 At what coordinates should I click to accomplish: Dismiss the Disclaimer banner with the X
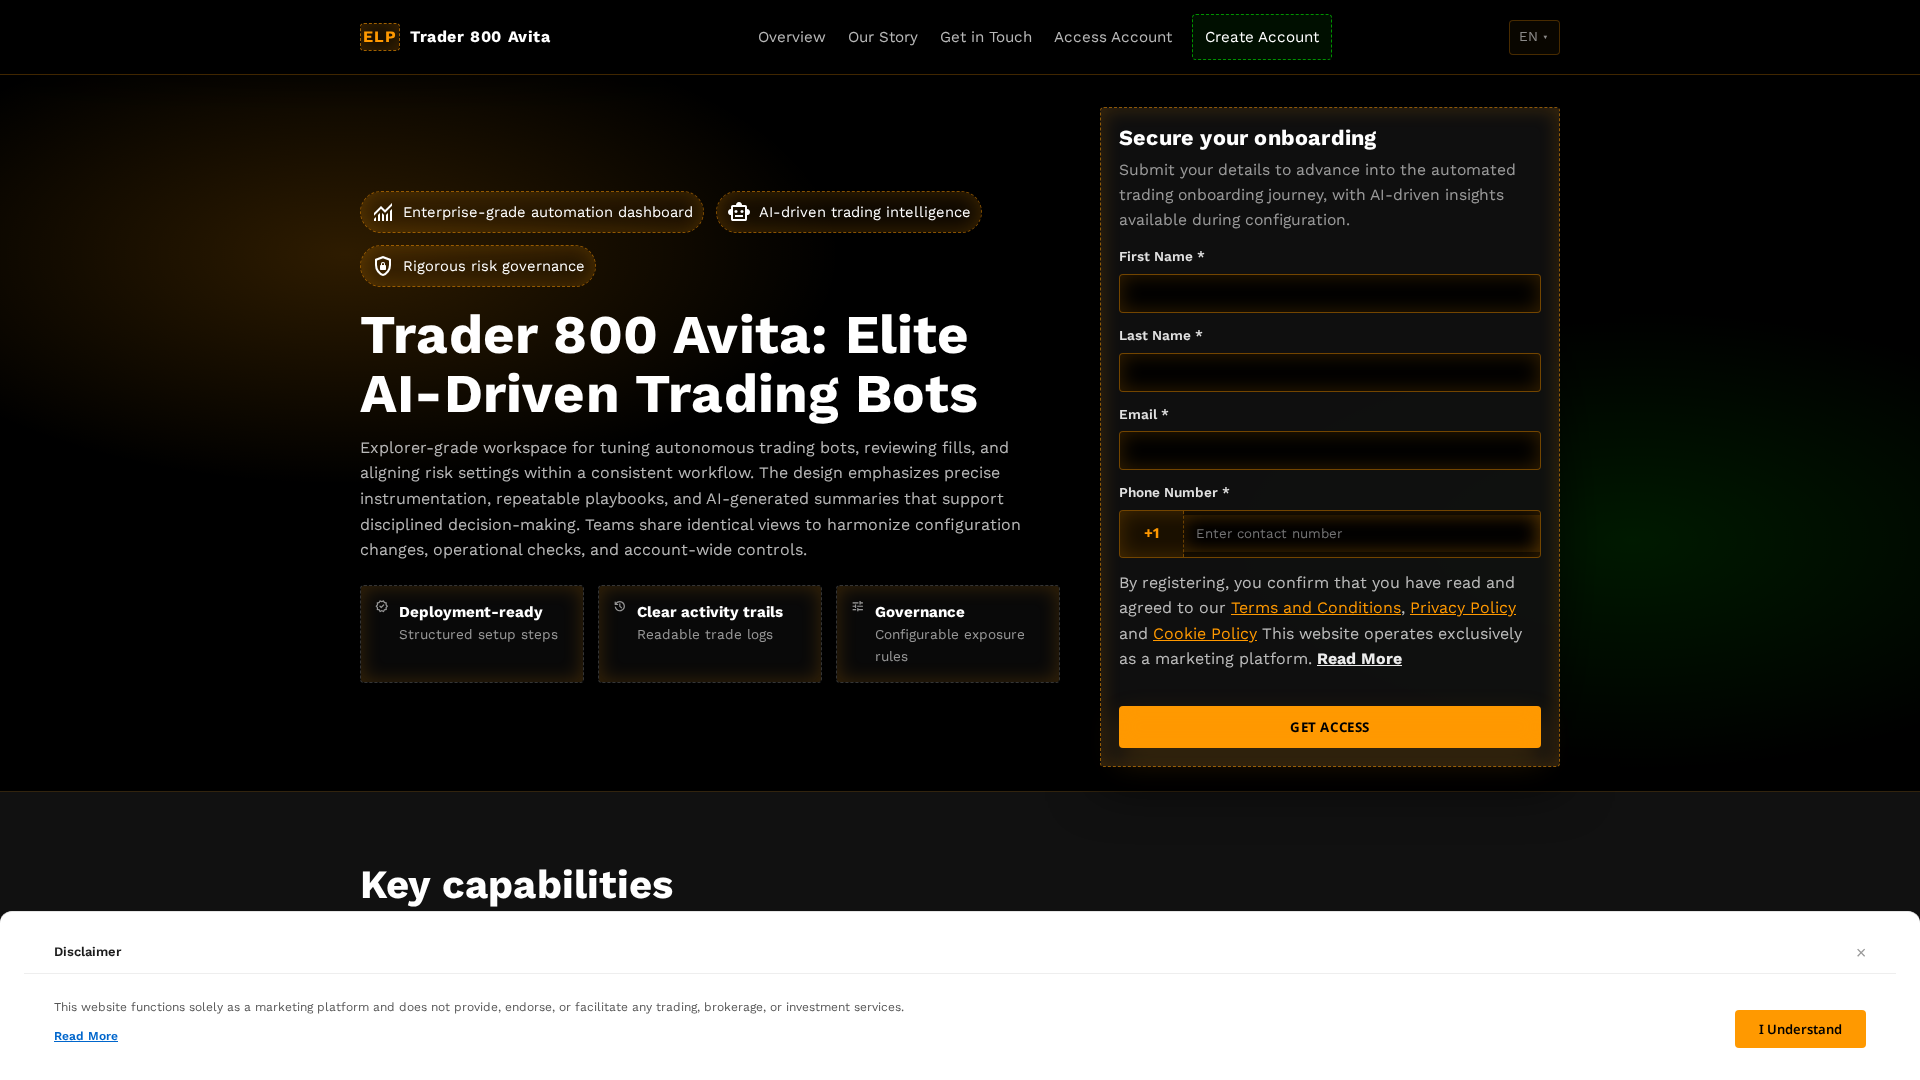coord(1861,952)
